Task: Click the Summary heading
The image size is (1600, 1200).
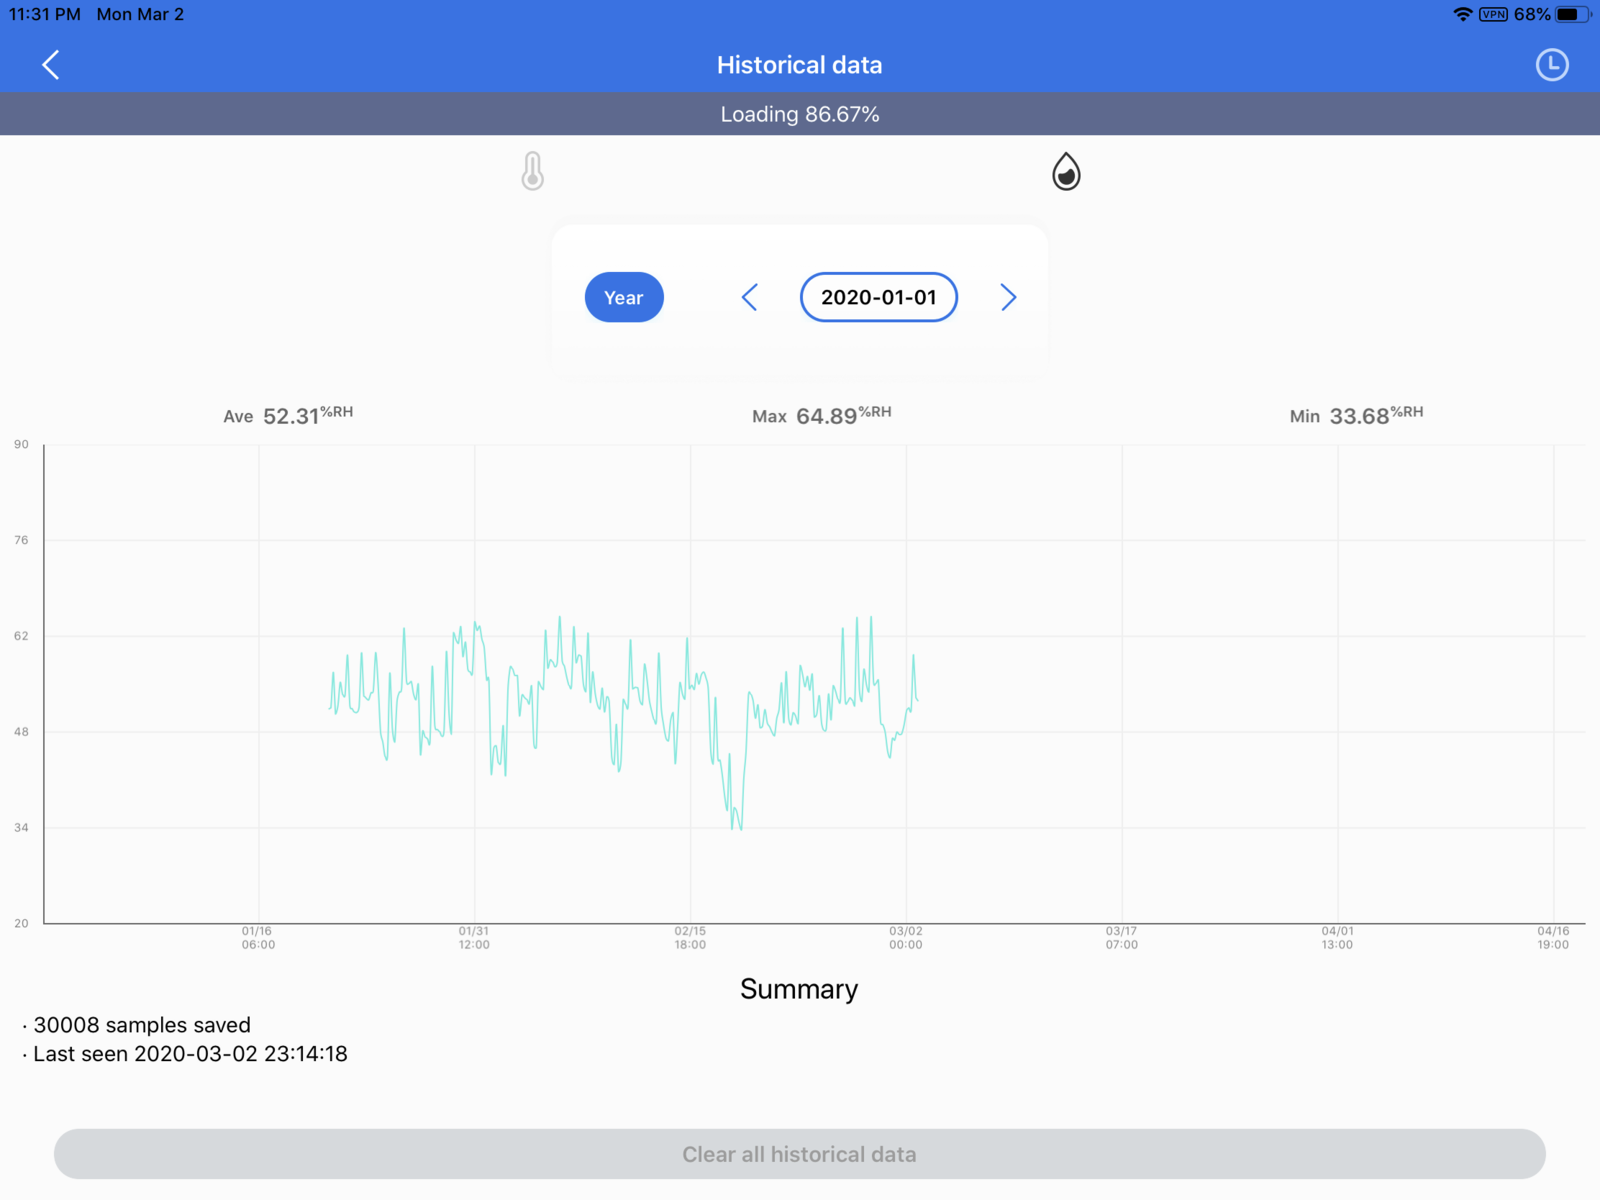Action: [x=799, y=989]
